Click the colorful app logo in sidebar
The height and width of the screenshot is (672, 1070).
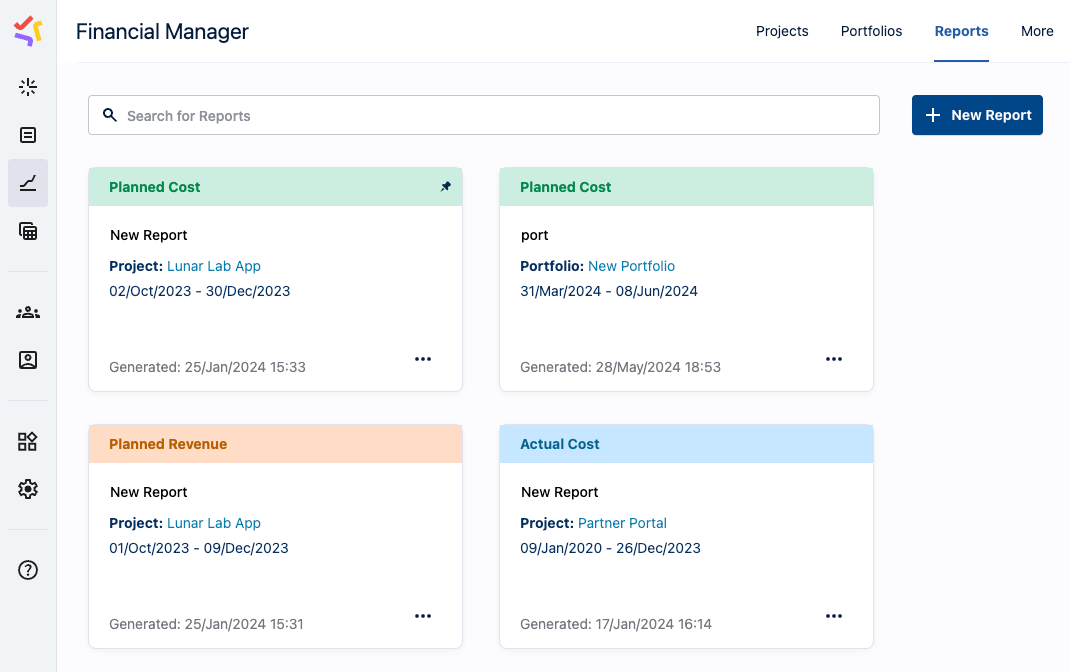[28, 31]
